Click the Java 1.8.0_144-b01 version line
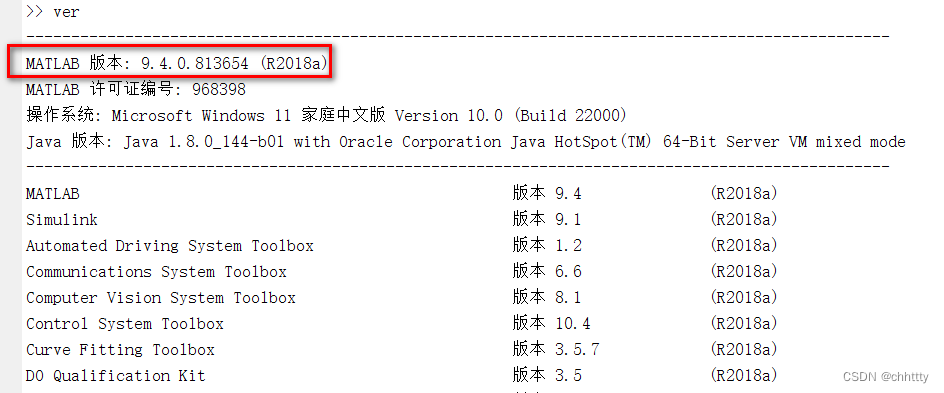This screenshot has width=944, height=393. click(x=465, y=142)
